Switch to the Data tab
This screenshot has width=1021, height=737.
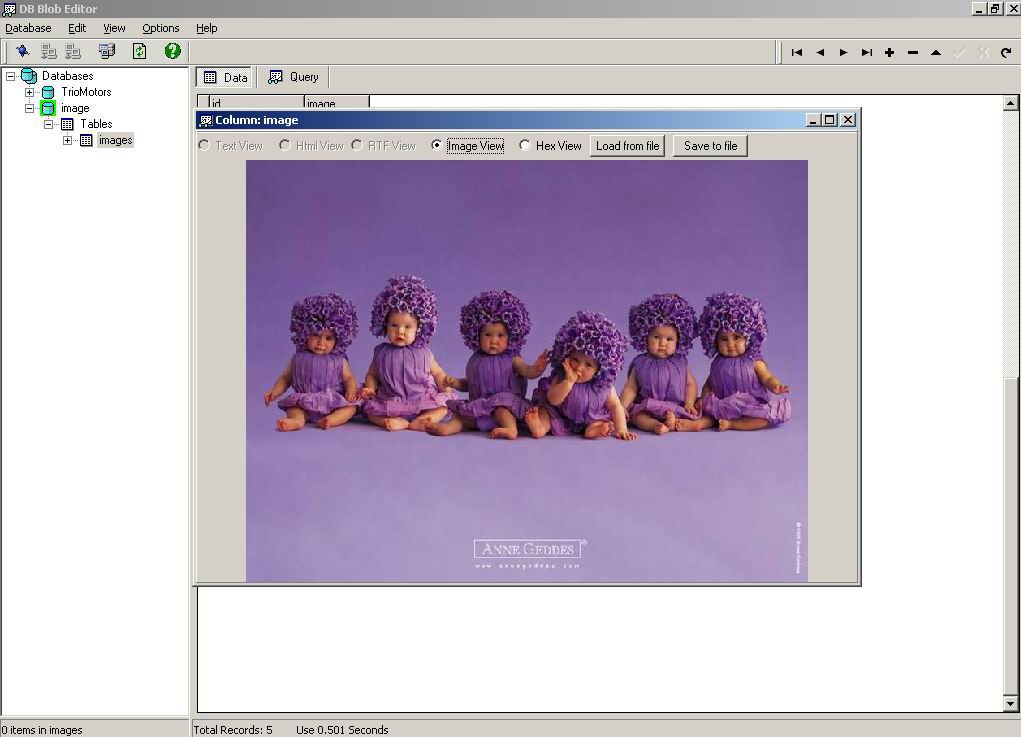pos(225,77)
